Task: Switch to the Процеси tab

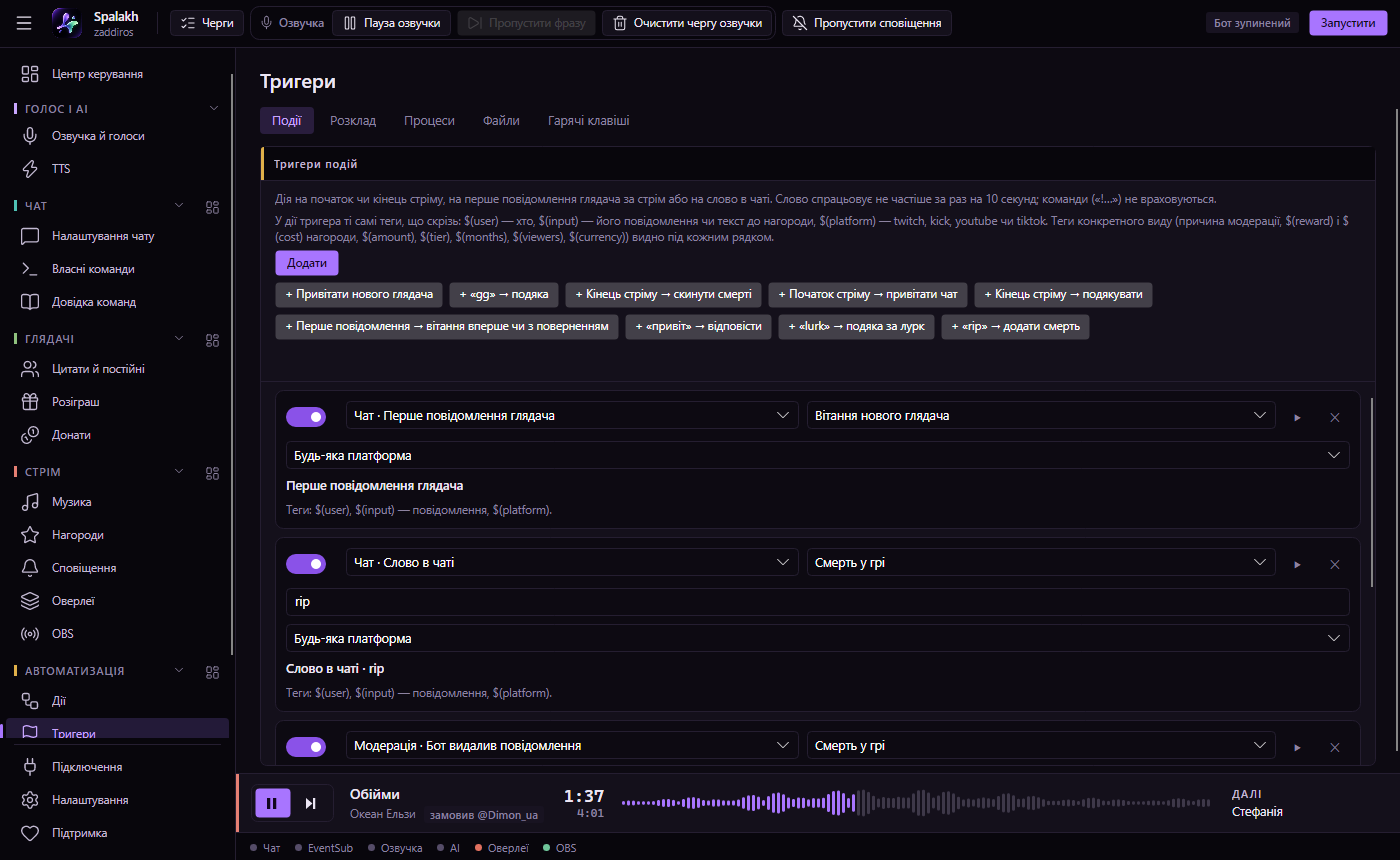Action: 429,120
